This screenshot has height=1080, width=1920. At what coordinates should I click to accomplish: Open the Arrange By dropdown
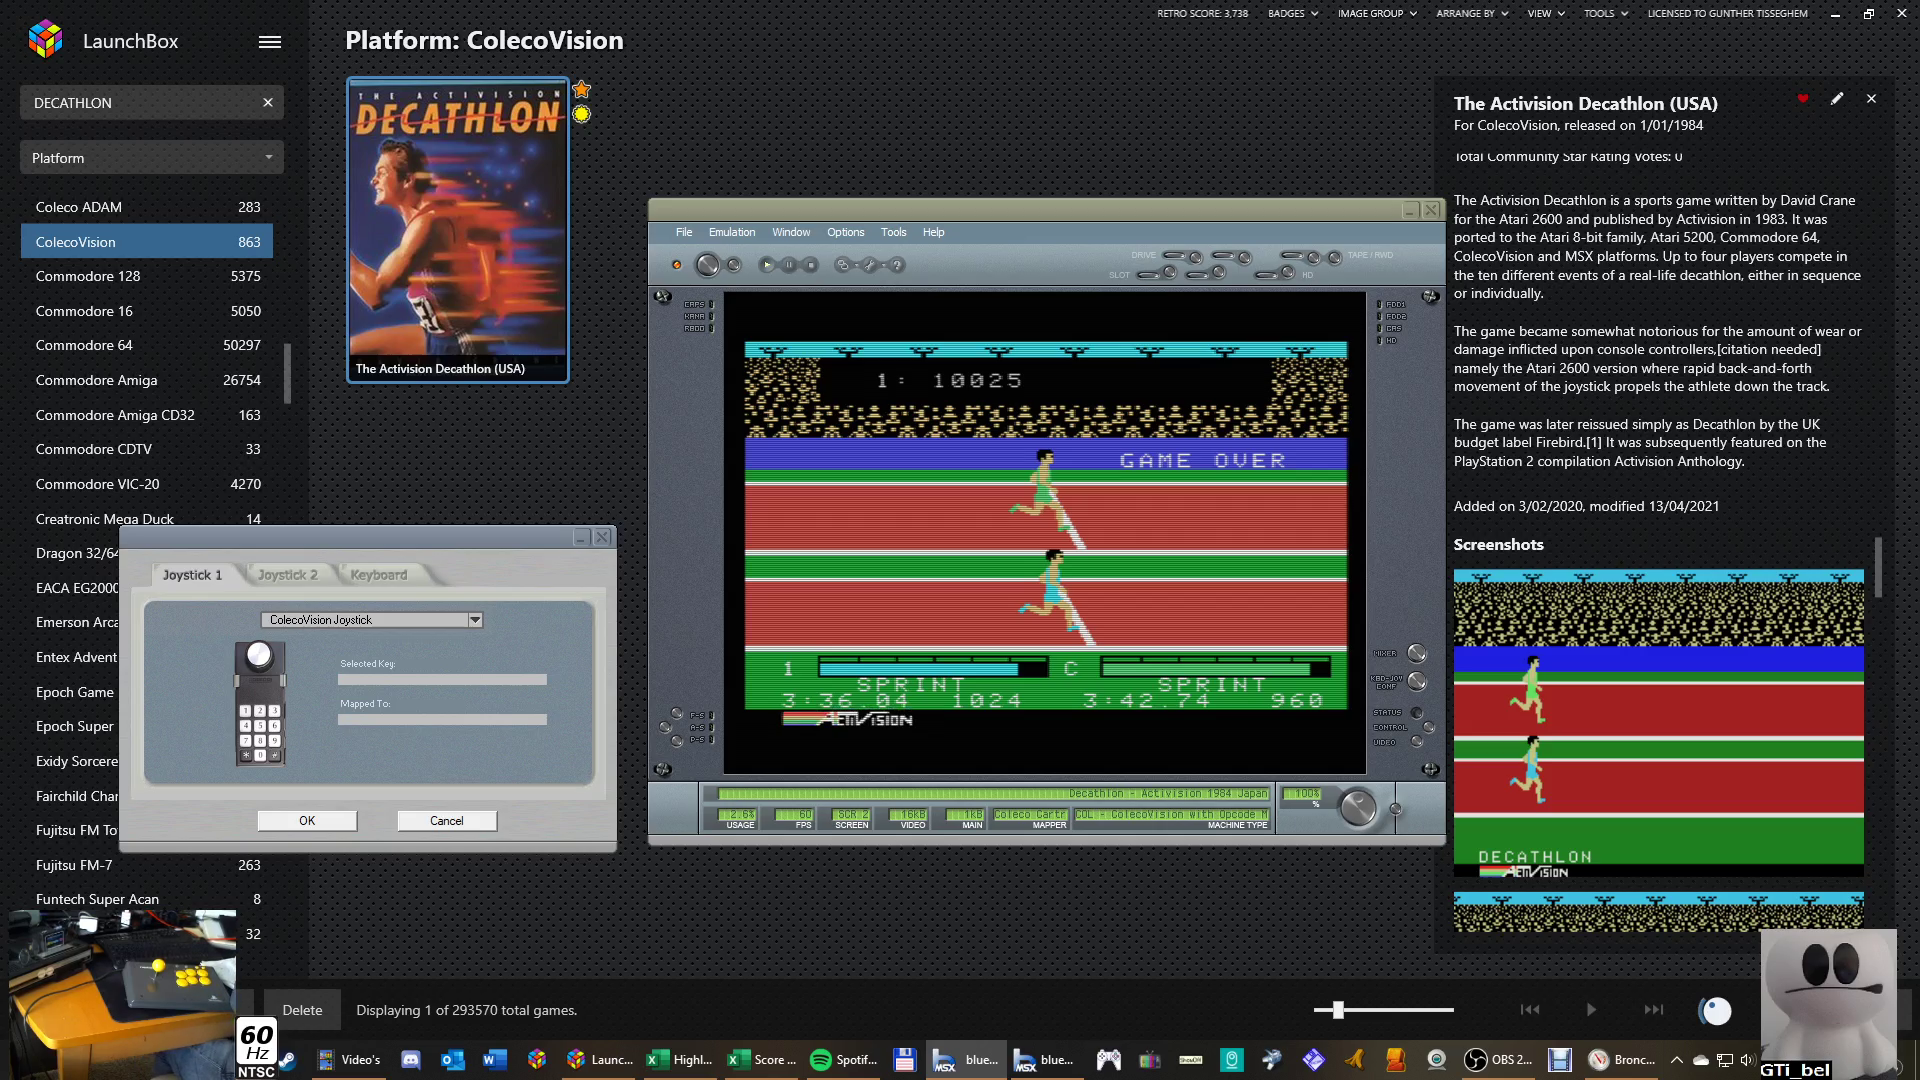point(1471,14)
